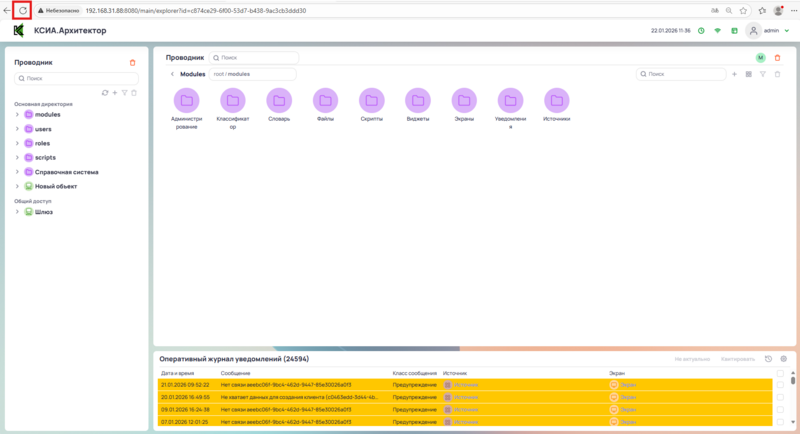Click the green Wi-Fi connection status icon
Image resolution: width=800 pixels, height=434 pixels.
[x=717, y=31]
